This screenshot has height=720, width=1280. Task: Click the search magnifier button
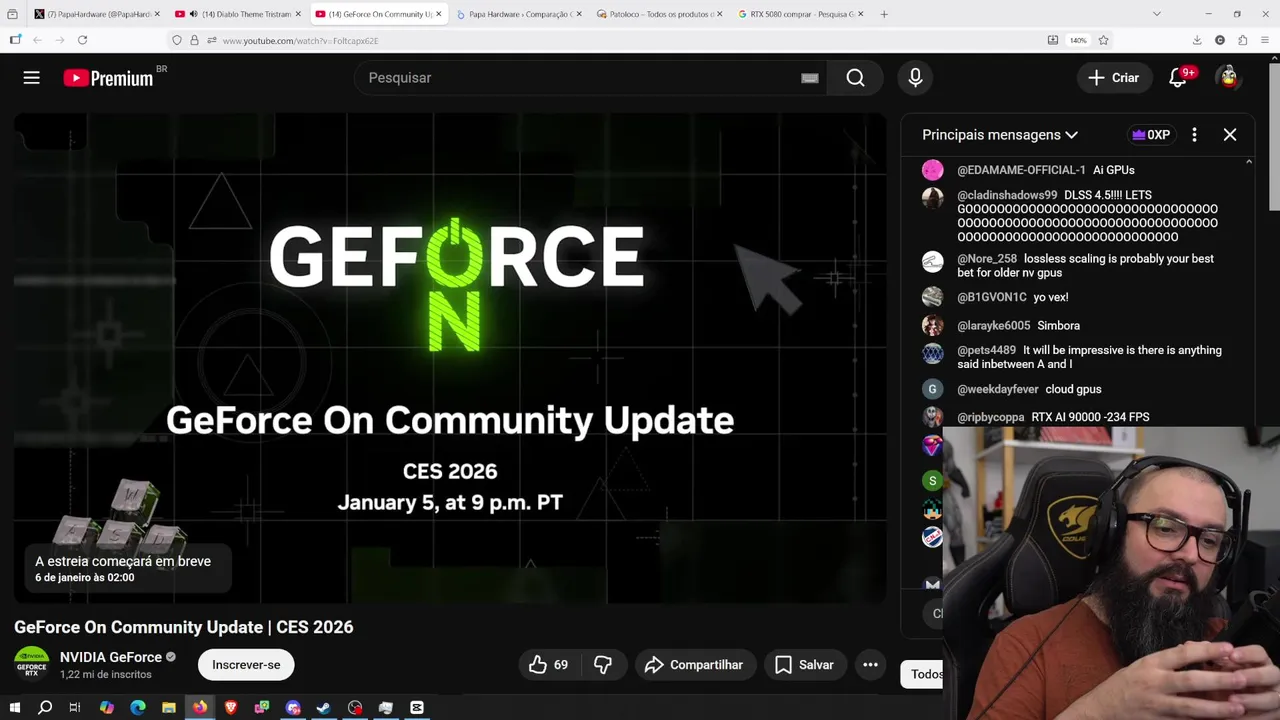click(855, 78)
